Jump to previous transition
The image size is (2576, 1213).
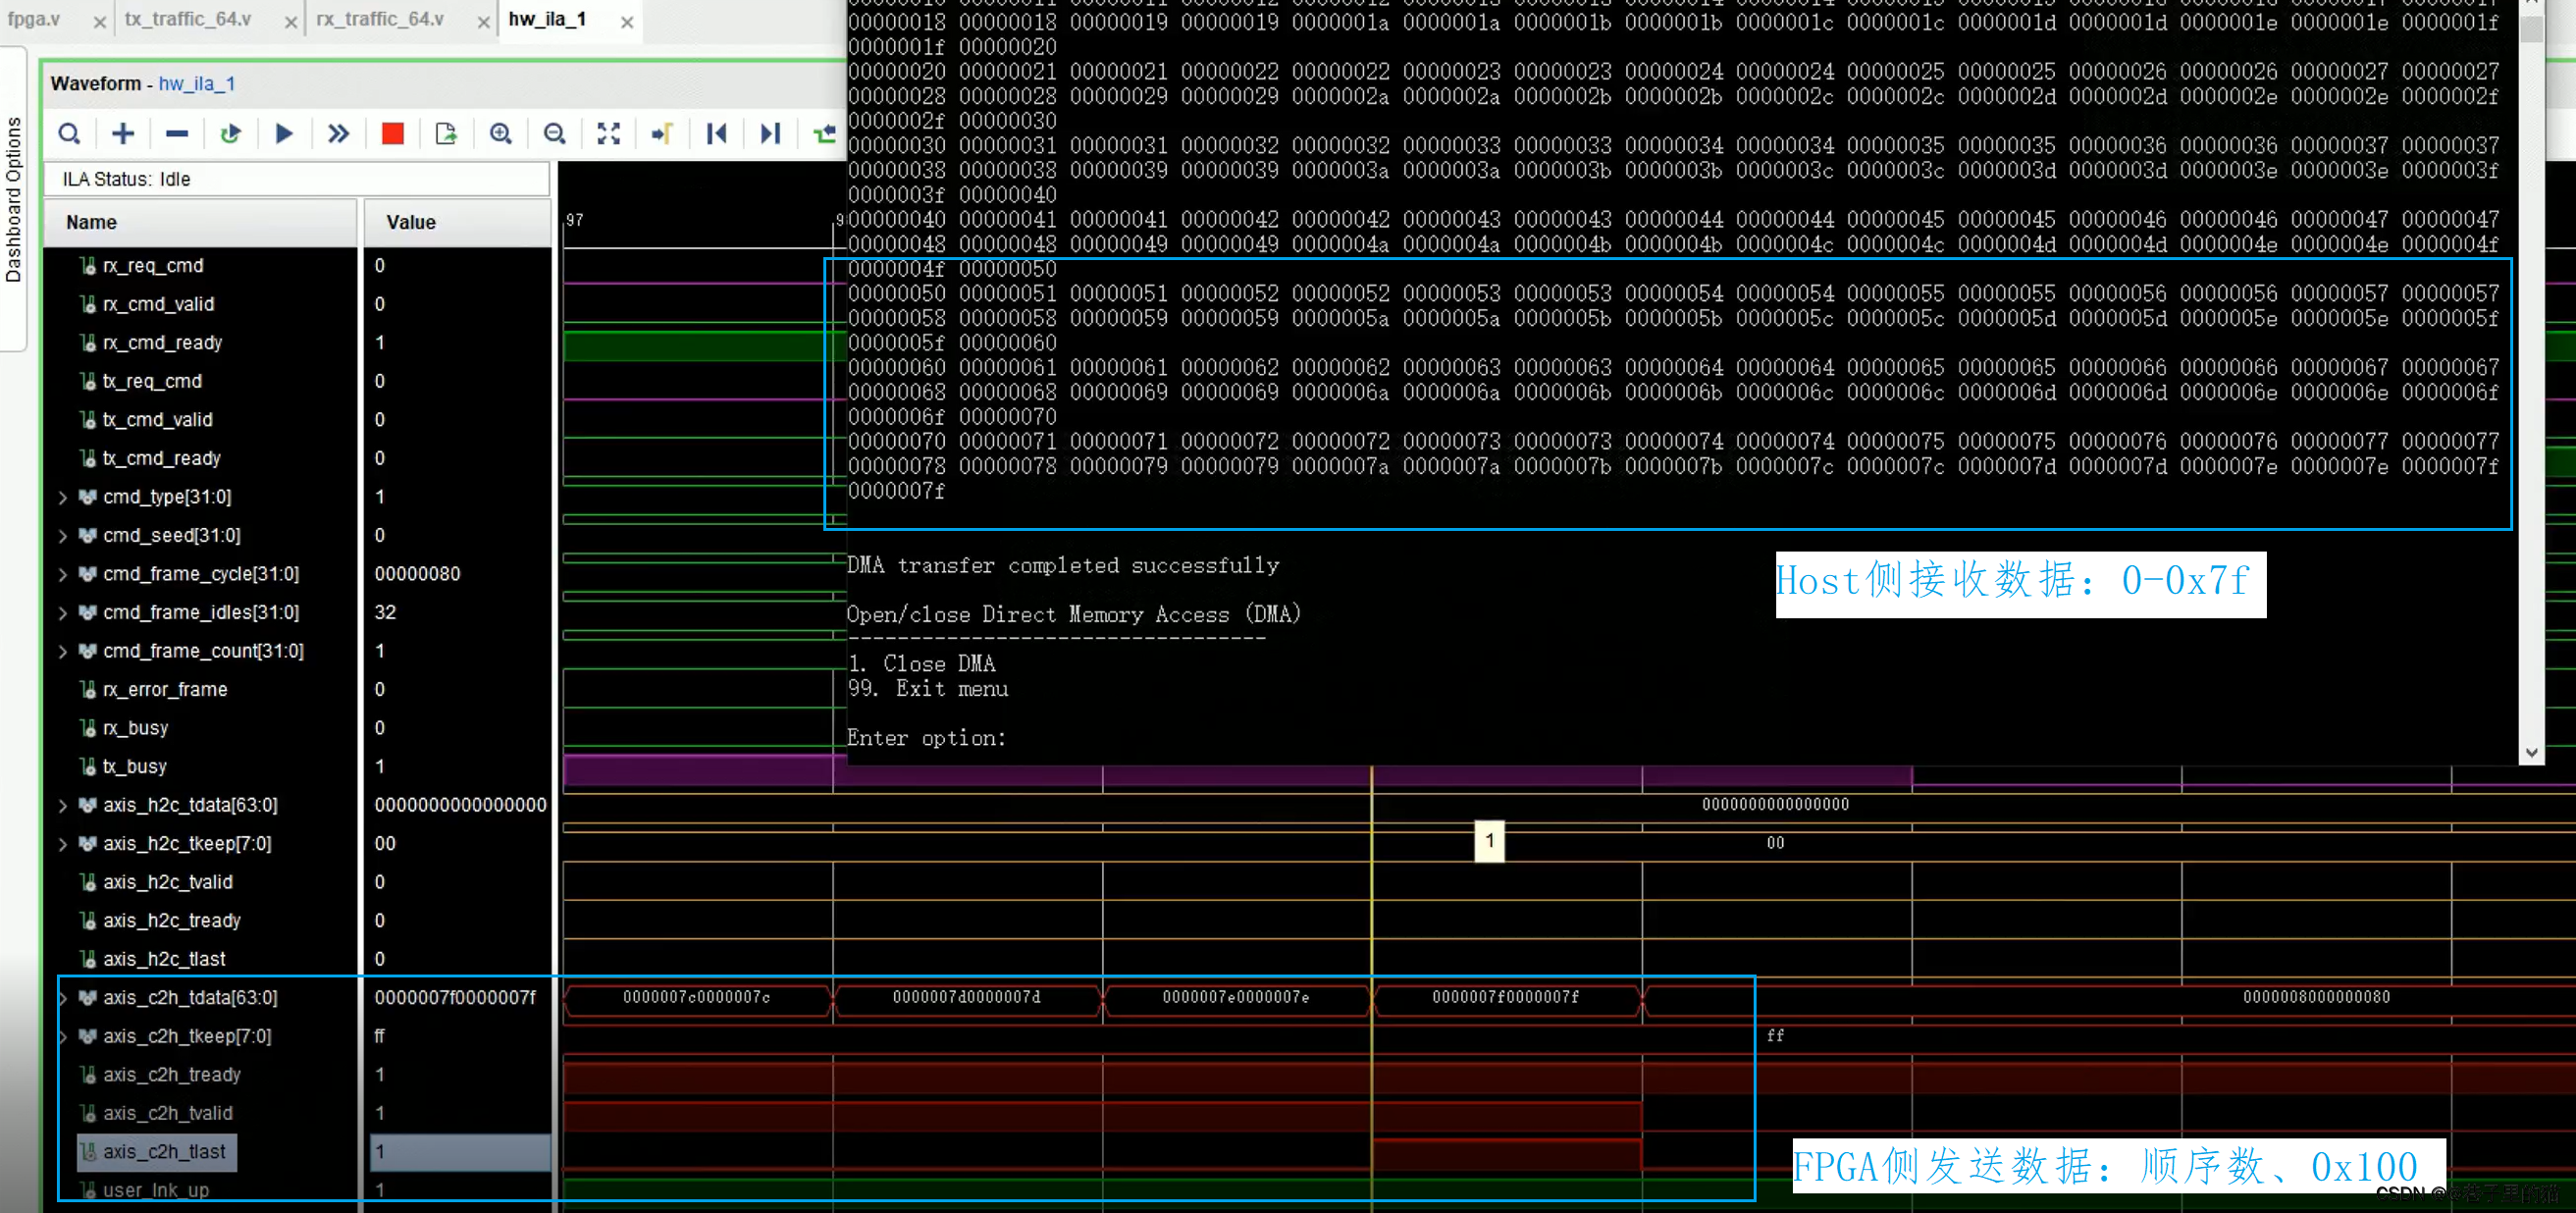(716, 133)
